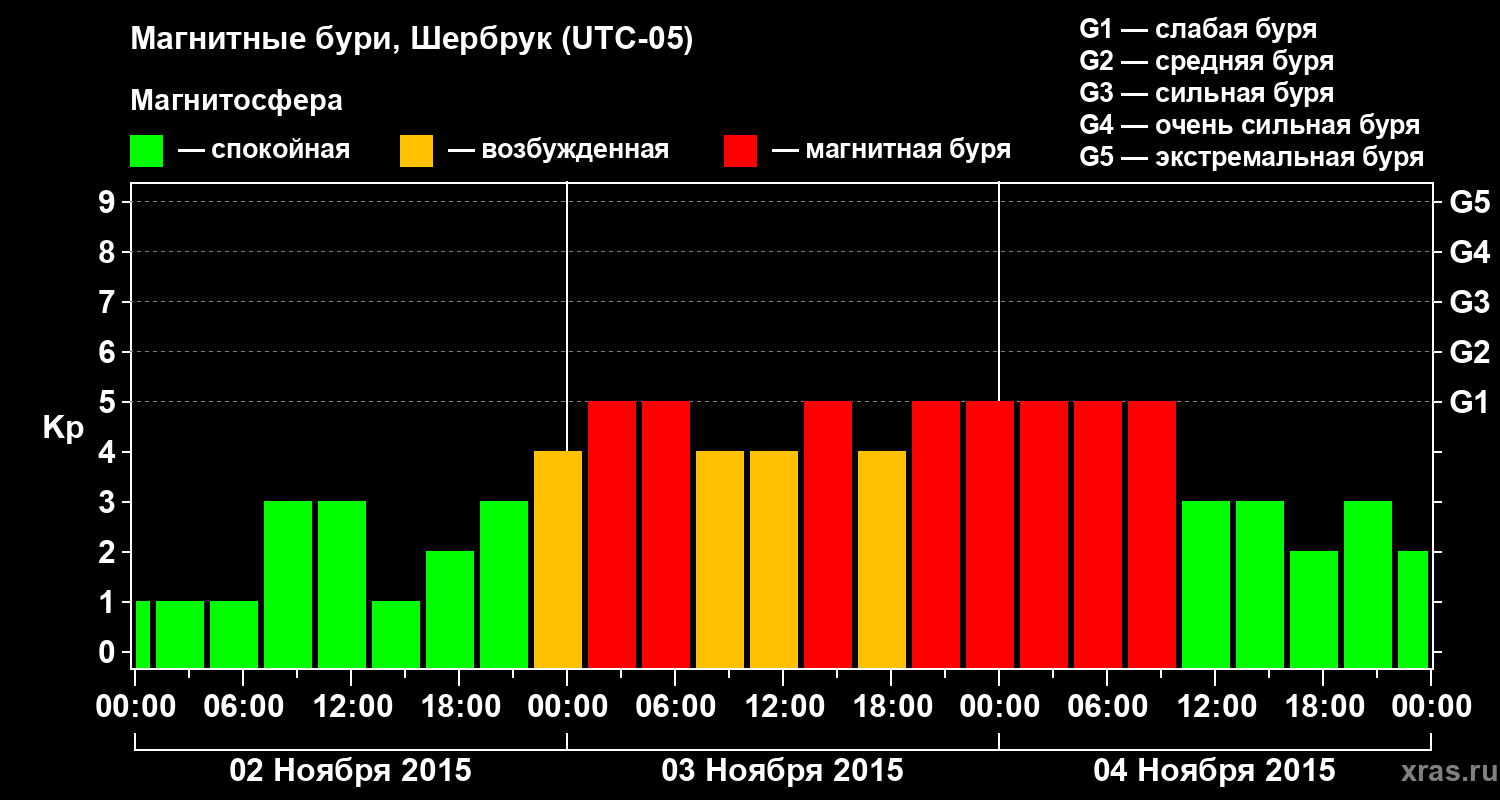1500x800 pixels.
Task: Click green Kp 2 bar over 18:00, 04 Ноября
Action: coord(1314,609)
